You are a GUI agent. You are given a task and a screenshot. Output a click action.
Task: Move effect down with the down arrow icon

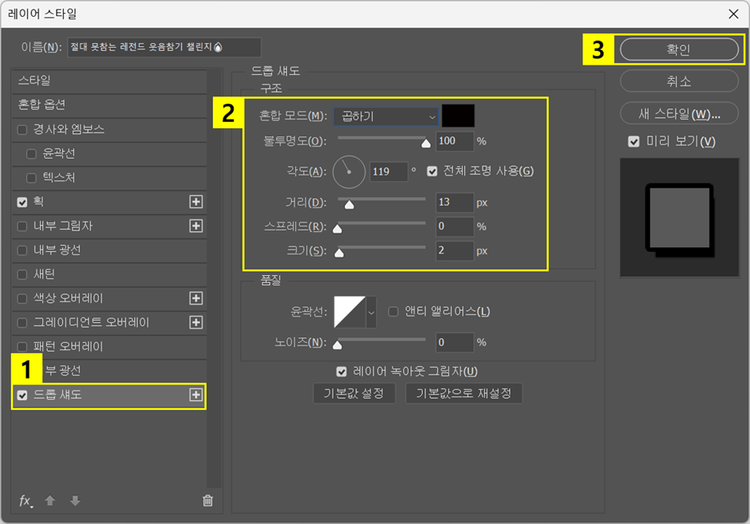pyautogui.click(x=75, y=501)
